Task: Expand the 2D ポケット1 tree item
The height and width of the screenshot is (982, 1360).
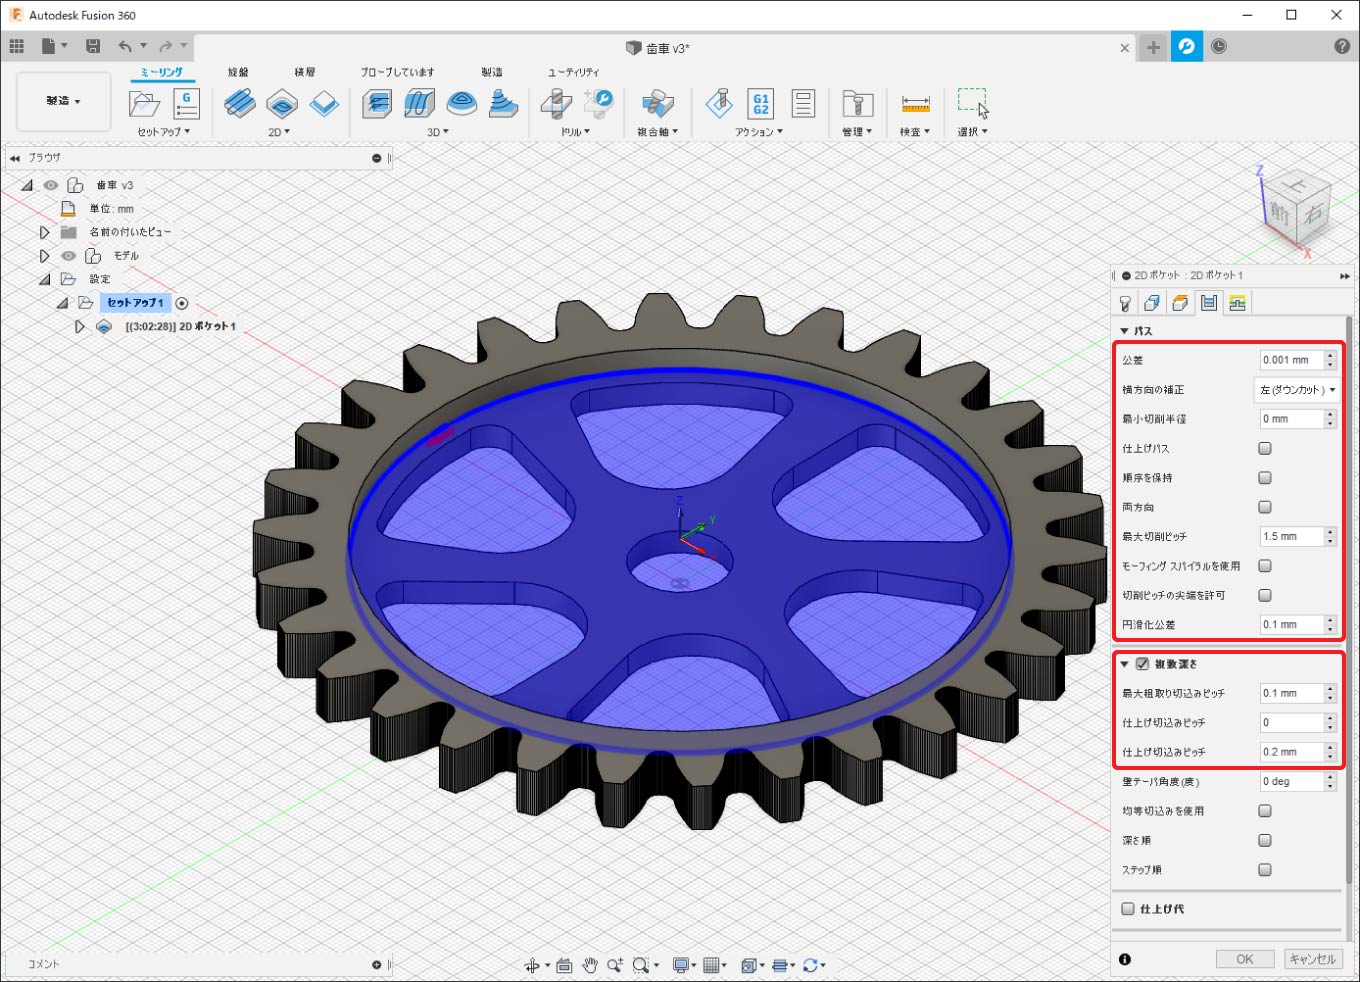Action: [x=79, y=327]
